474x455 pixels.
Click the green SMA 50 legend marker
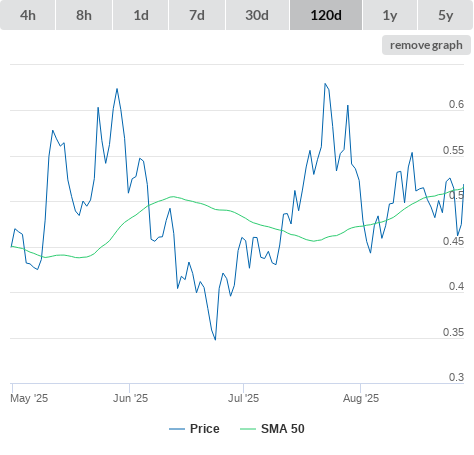coord(248,429)
